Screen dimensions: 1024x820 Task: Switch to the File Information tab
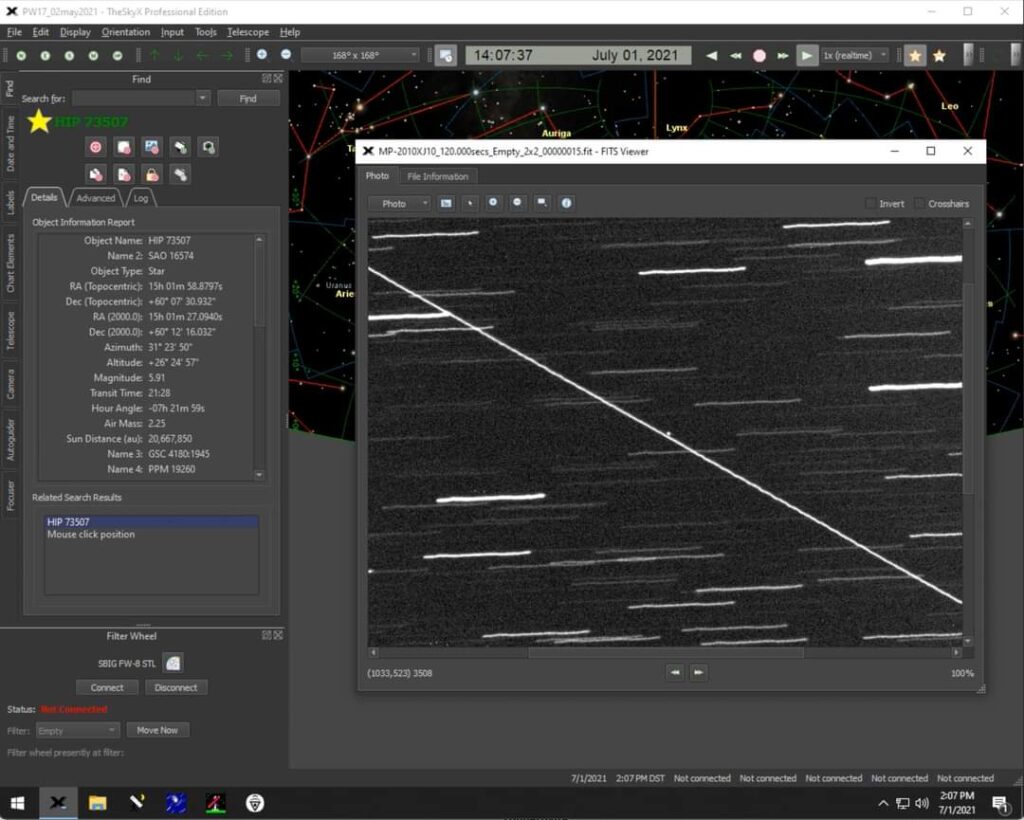[x=437, y=176]
